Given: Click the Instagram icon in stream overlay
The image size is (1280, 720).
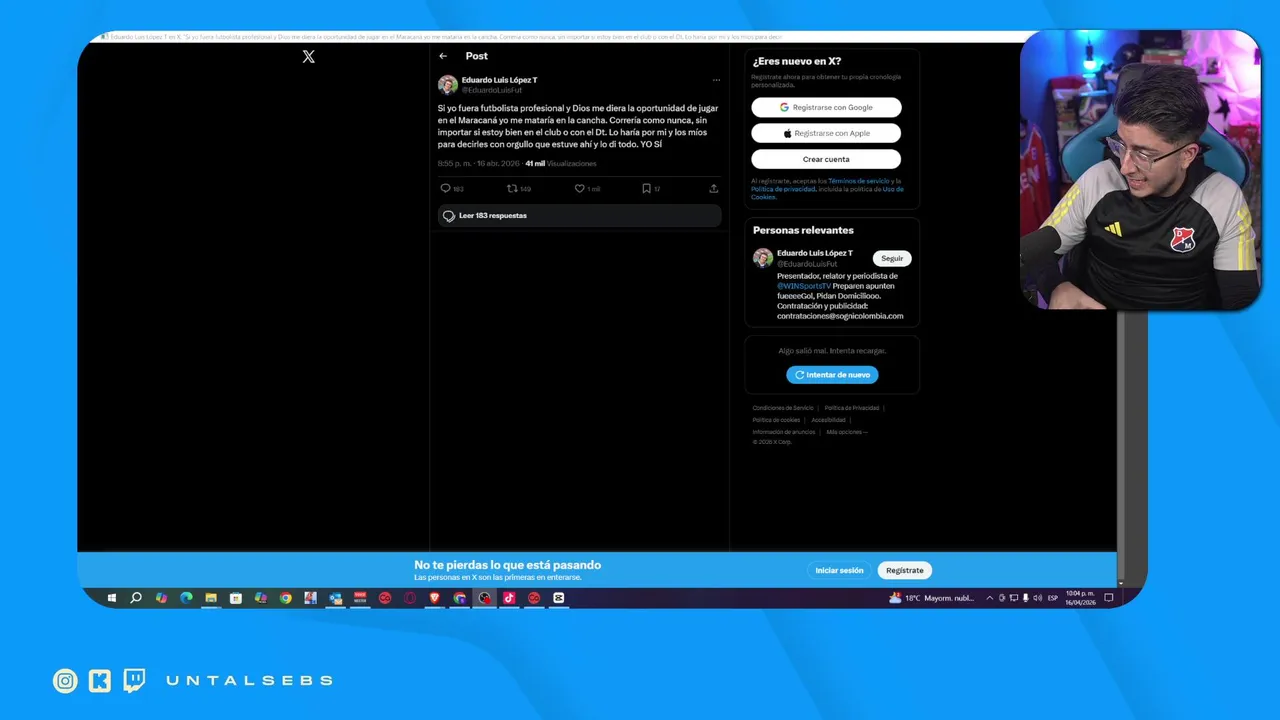Looking at the screenshot, I should click(65, 681).
